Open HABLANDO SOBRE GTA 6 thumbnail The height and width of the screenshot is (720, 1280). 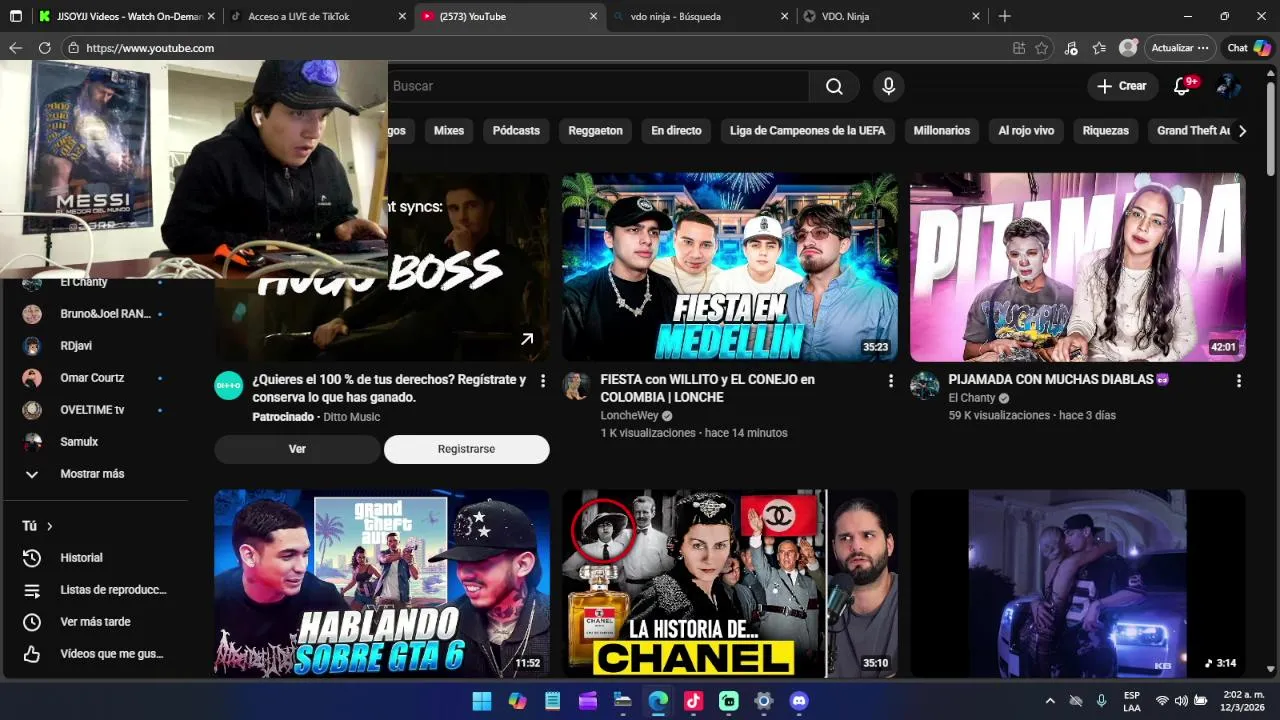(x=382, y=583)
